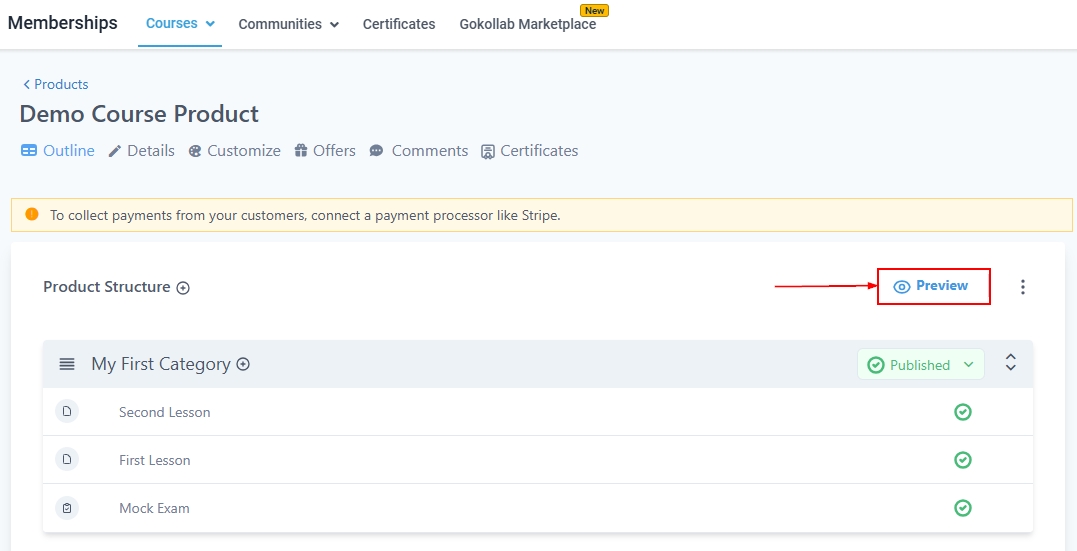
Task: Toggle published status check for First Lesson
Action: click(x=962, y=460)
